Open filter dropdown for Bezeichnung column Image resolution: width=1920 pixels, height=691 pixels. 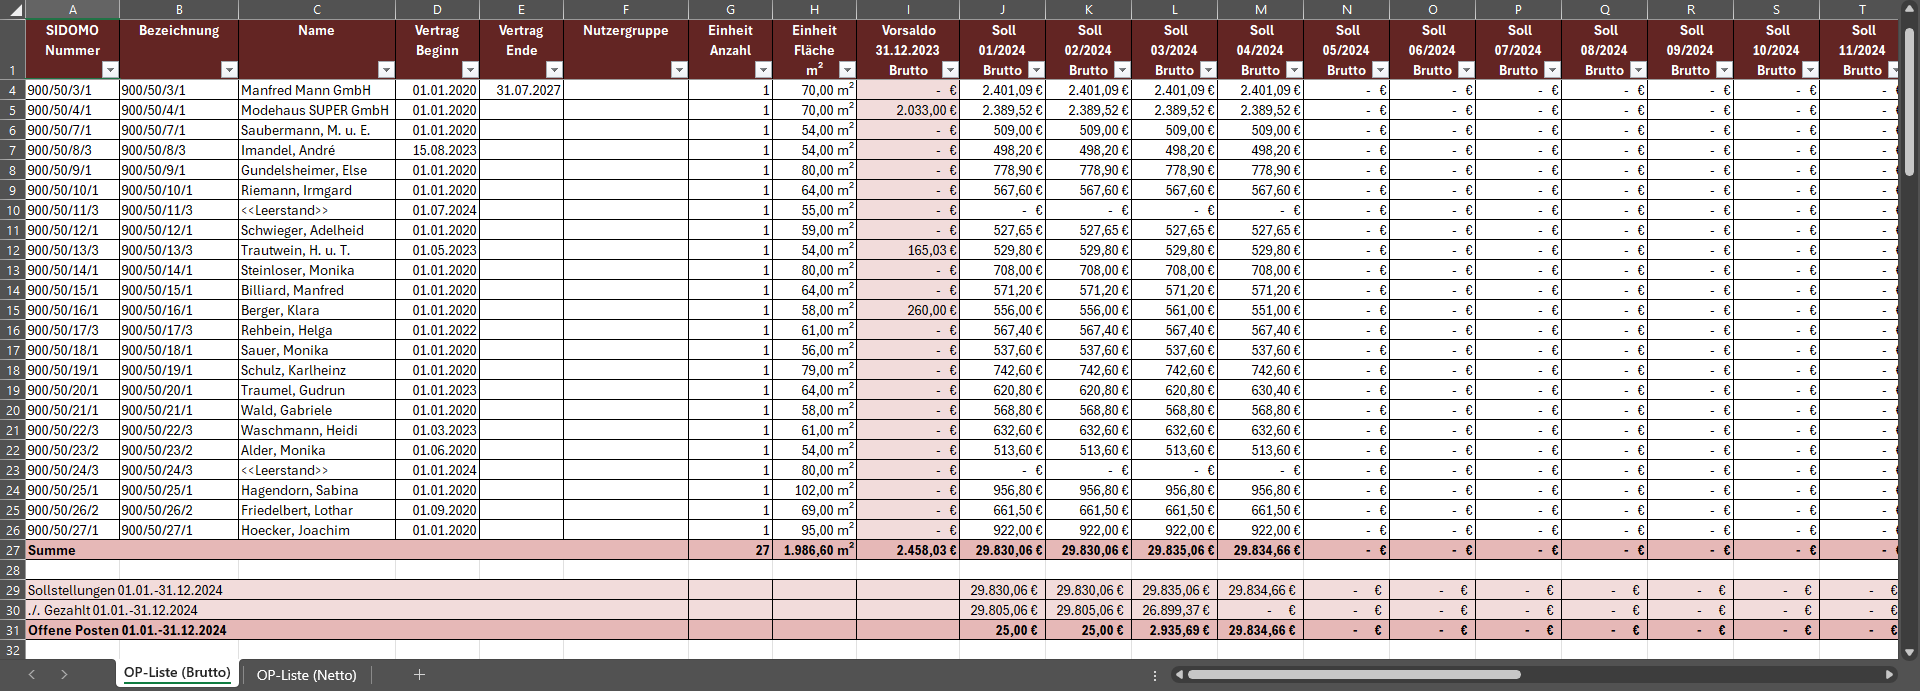pos(229,70)
